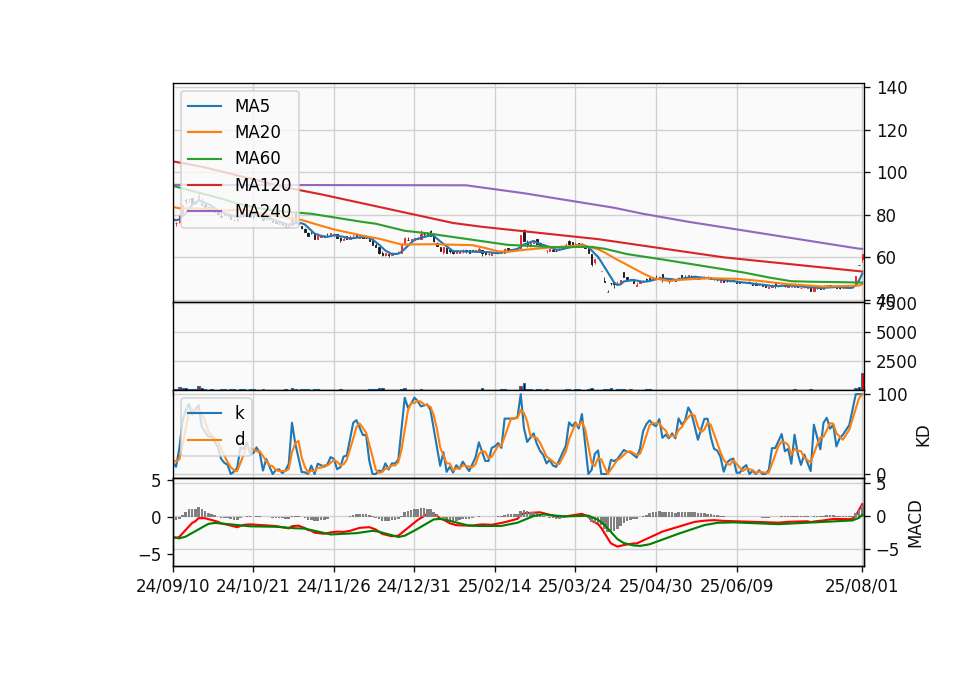Screen dimensions: 960x690
Task: Click the 60 price axis label
Action: 887,258
